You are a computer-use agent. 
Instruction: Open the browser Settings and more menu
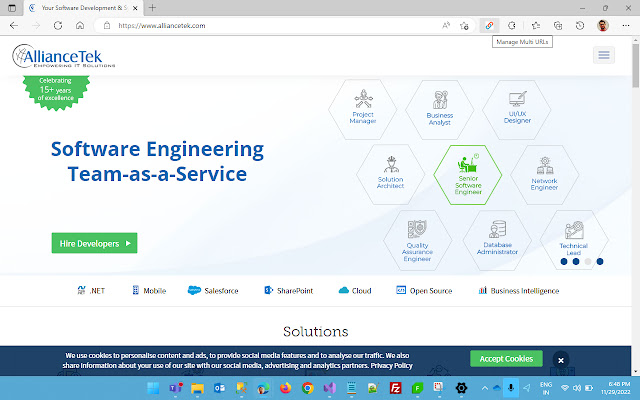pyautogui.click(x=626, y=26)
